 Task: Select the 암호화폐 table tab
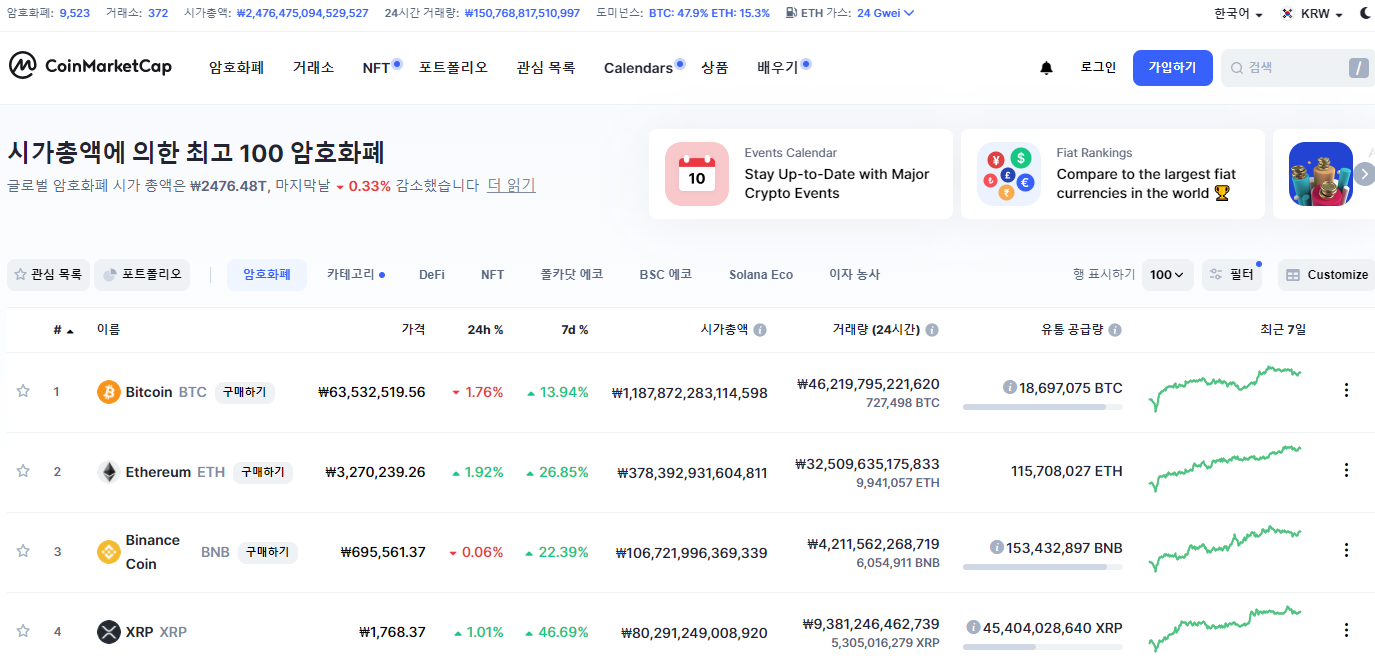(267, 274)
